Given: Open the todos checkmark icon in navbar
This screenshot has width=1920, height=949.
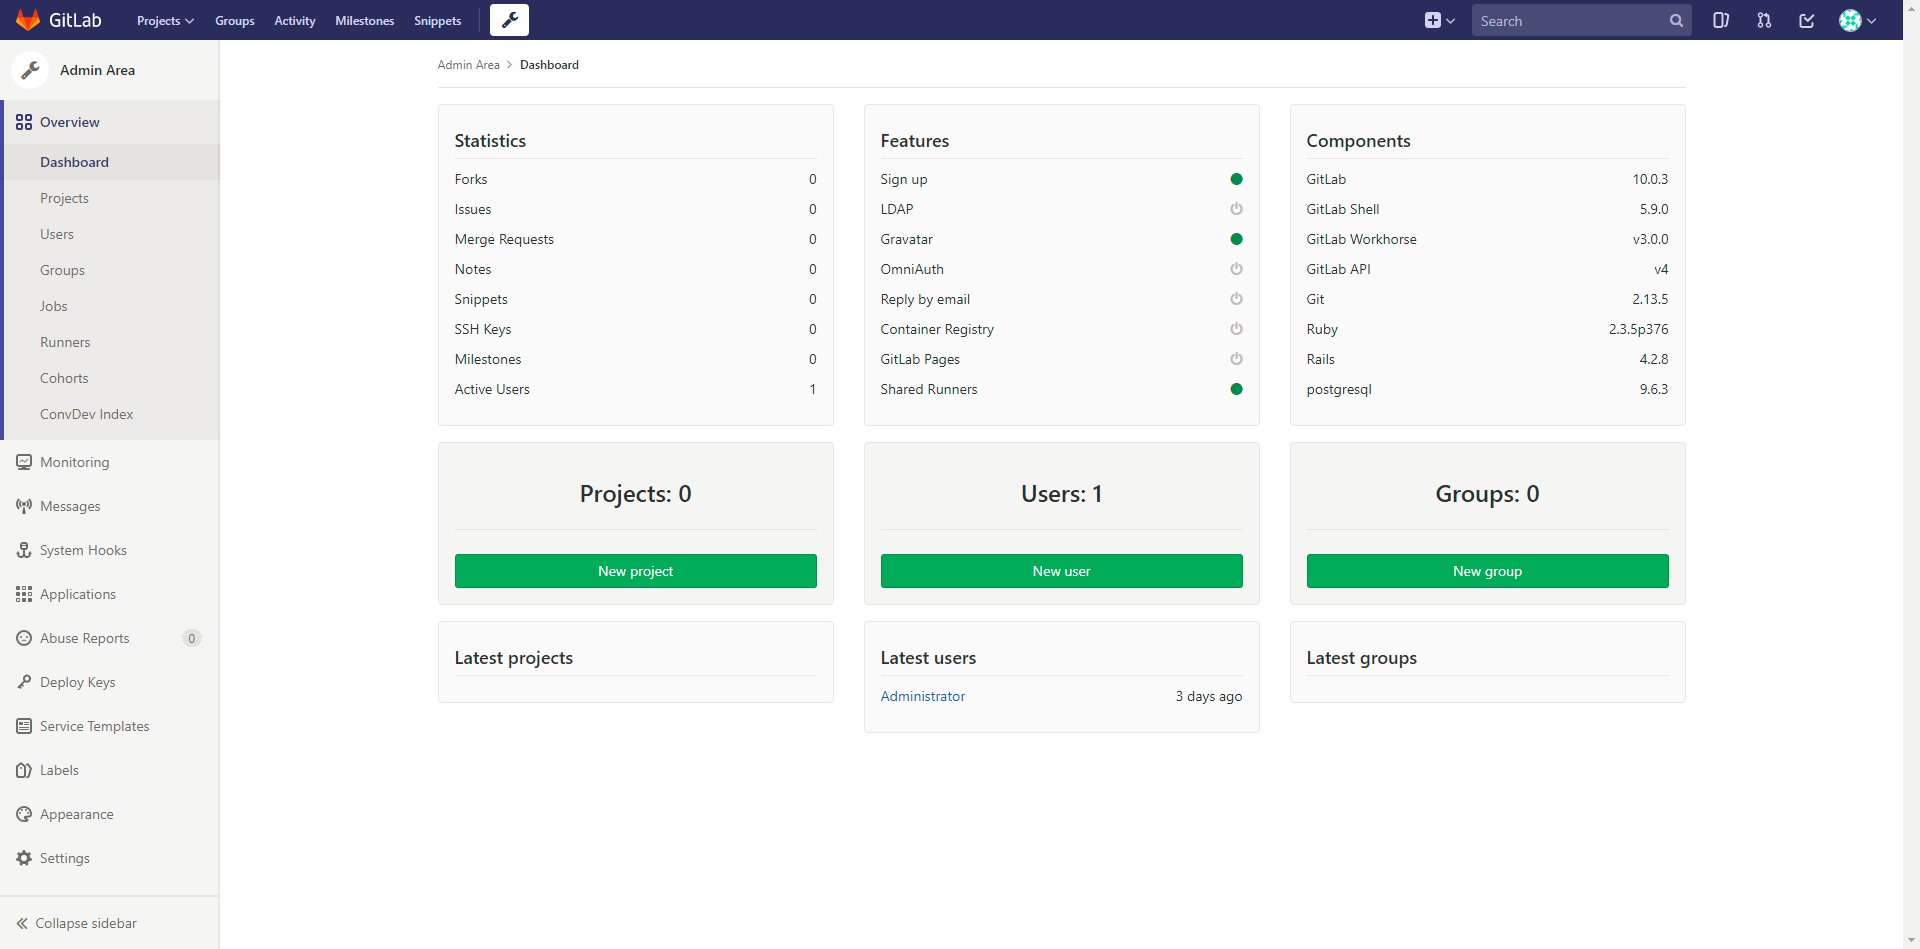Looking at the screenshot, I should (1807, 20).
